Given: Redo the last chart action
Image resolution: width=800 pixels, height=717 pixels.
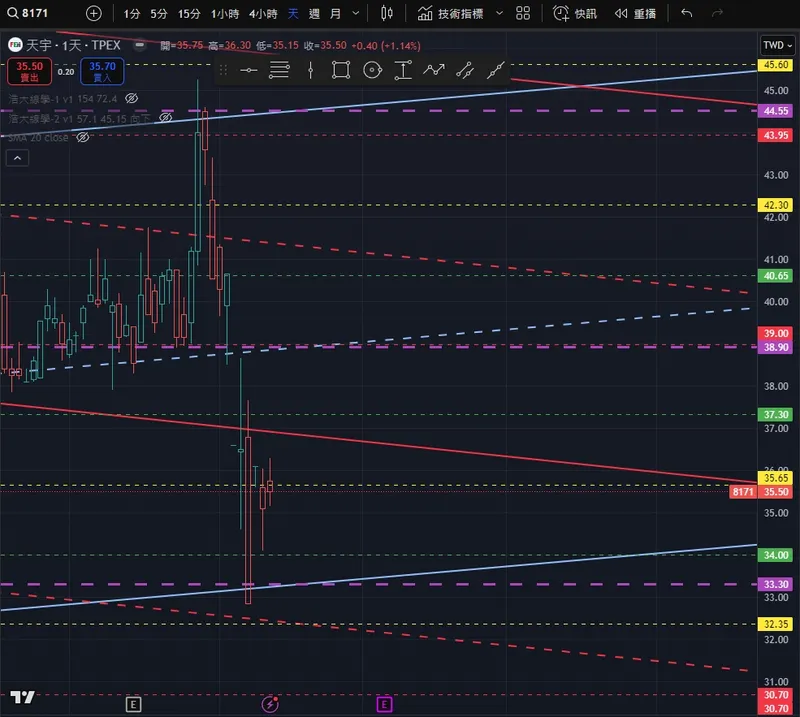Looking at the screenshot, I should [x=717, y=13].
